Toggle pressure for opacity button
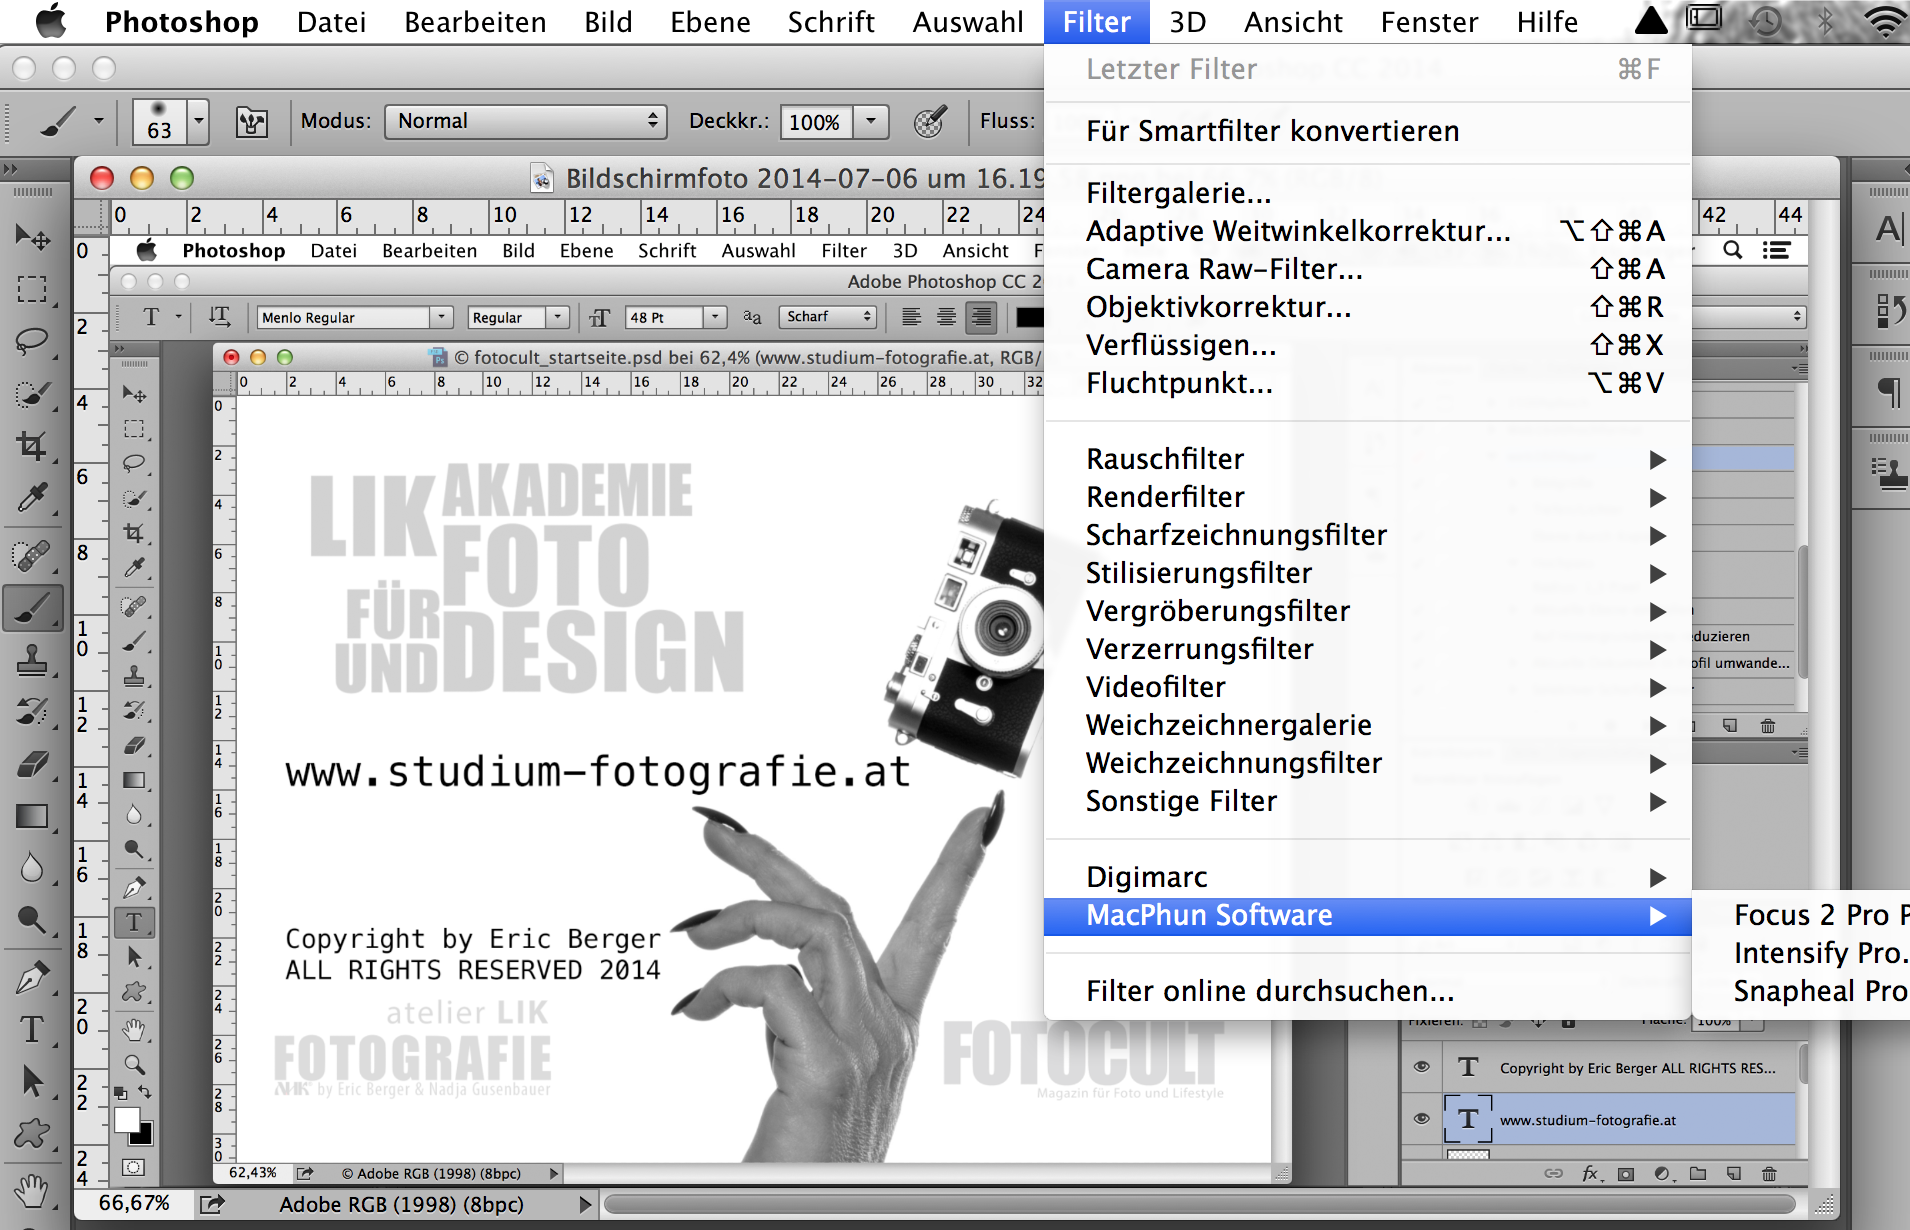This screenshot has width=1910, height=1230. [x=929, y=122]
